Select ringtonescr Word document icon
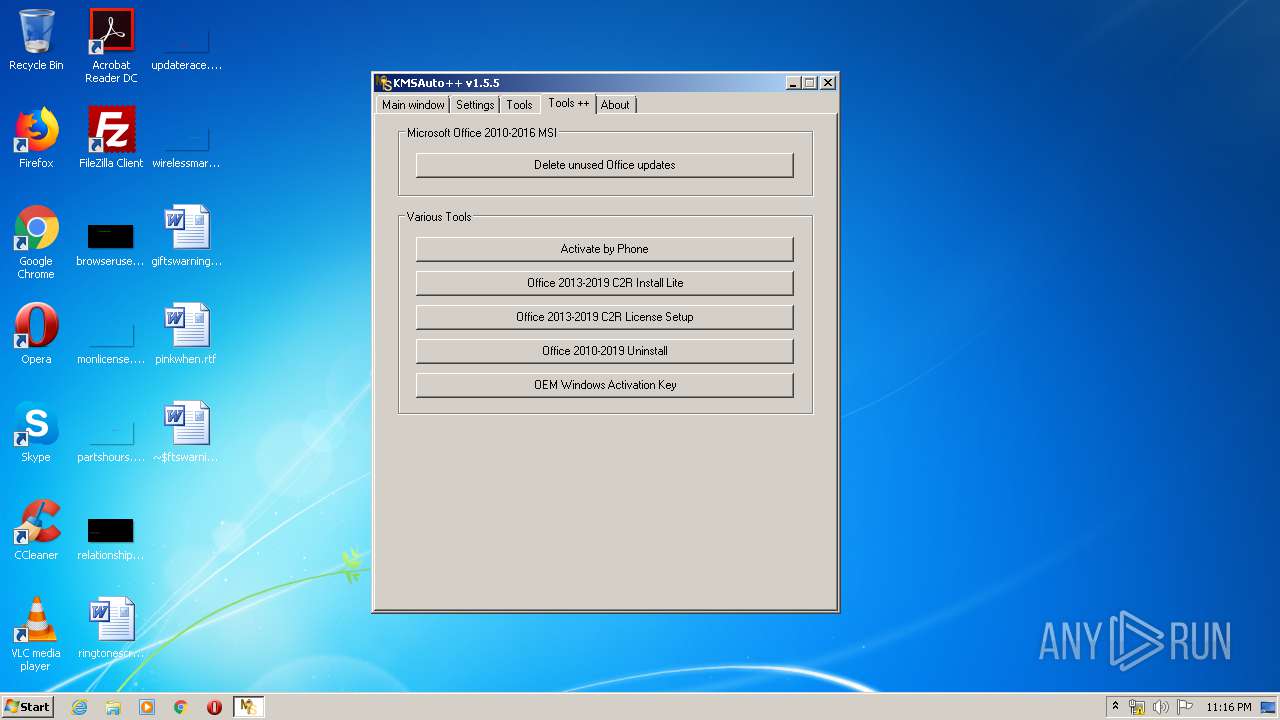 click(111, 628)
